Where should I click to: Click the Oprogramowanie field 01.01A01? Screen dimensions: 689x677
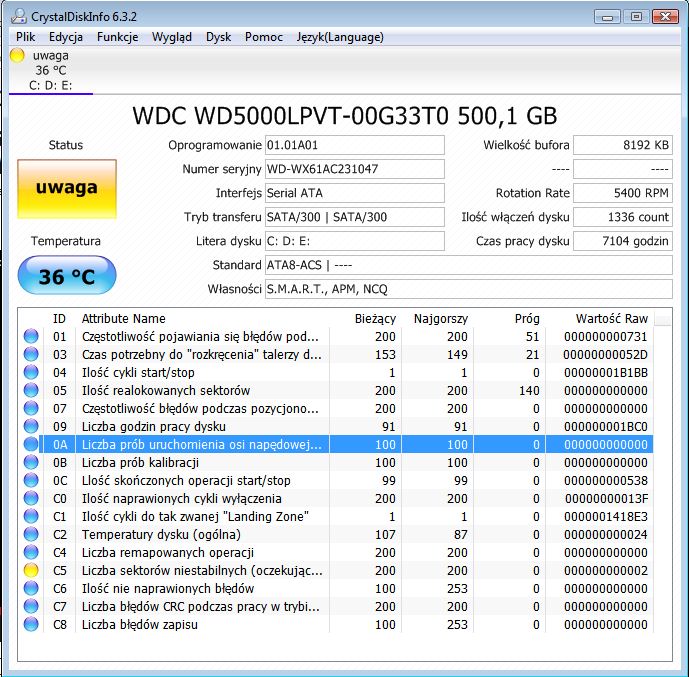[355, 145]
